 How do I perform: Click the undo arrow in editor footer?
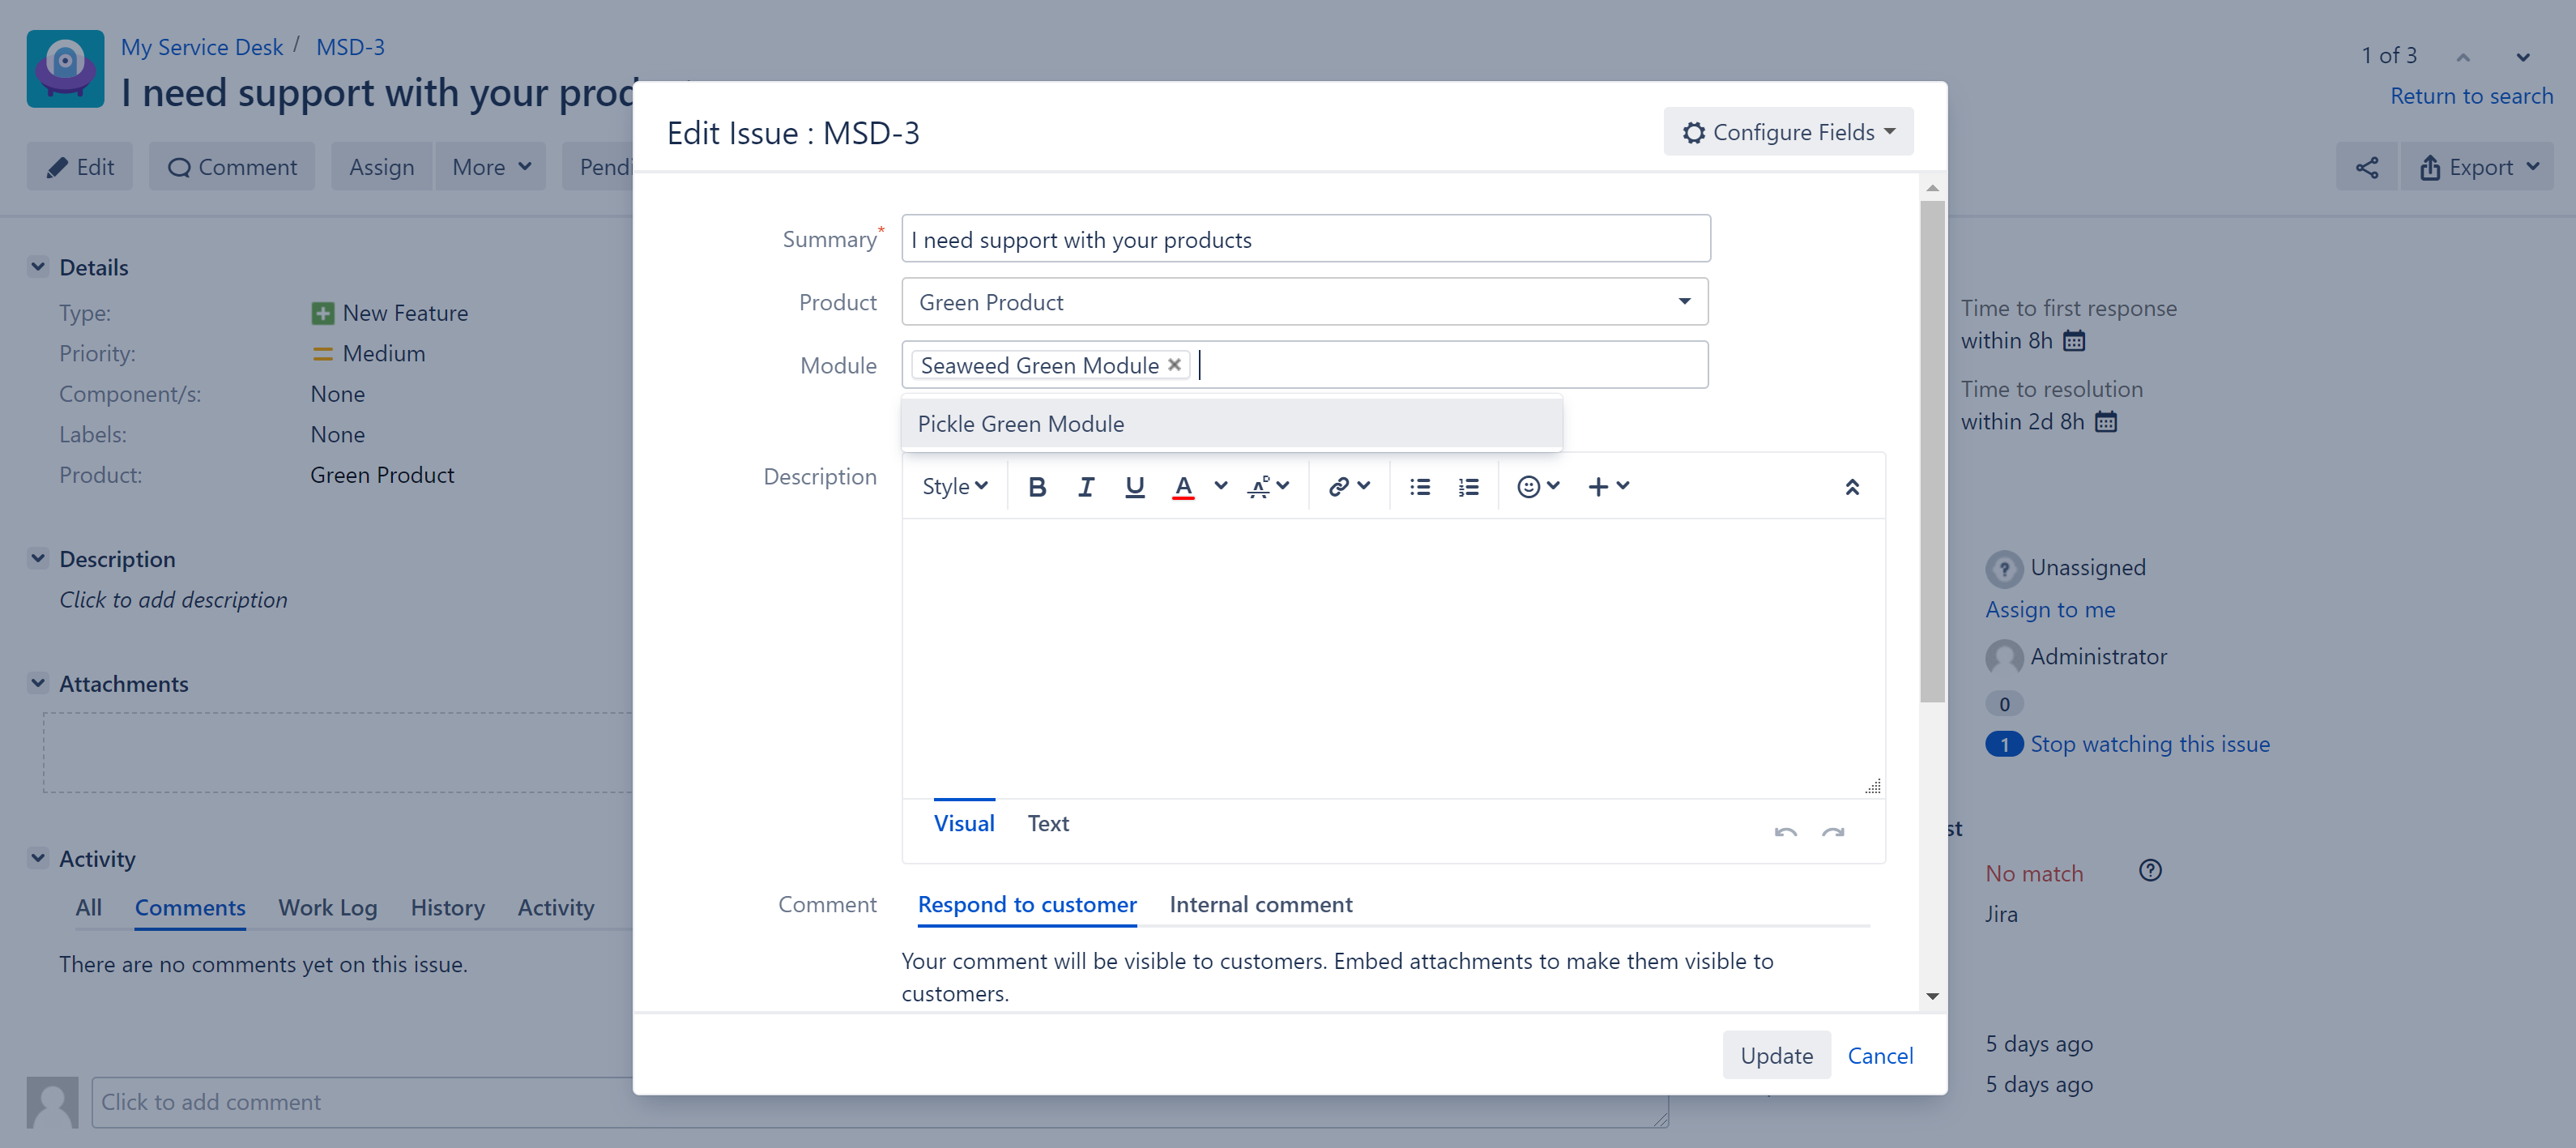1785,832
